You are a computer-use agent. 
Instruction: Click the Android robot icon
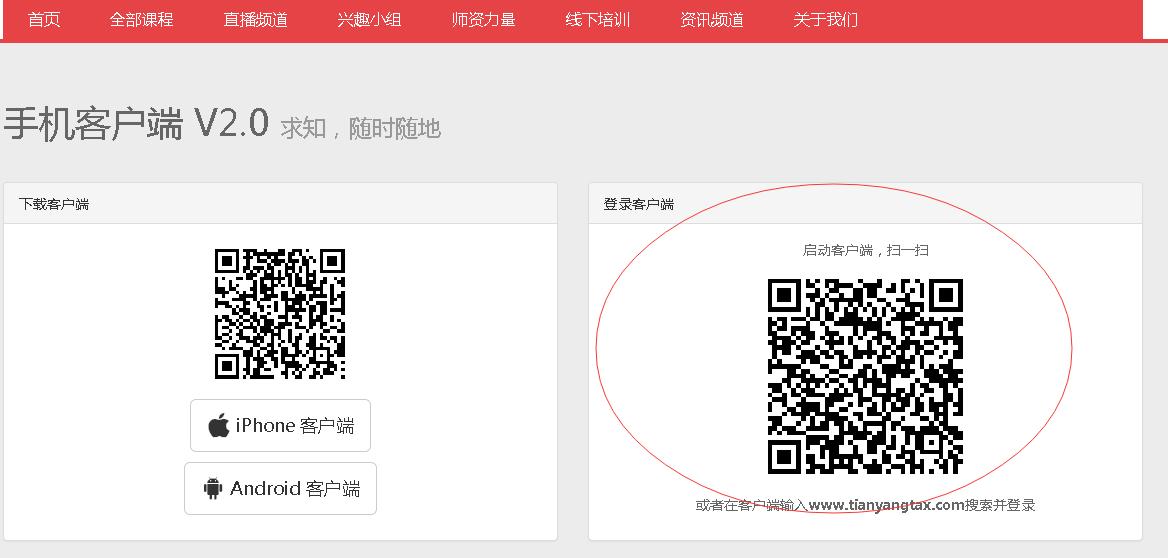click(212, 489)
